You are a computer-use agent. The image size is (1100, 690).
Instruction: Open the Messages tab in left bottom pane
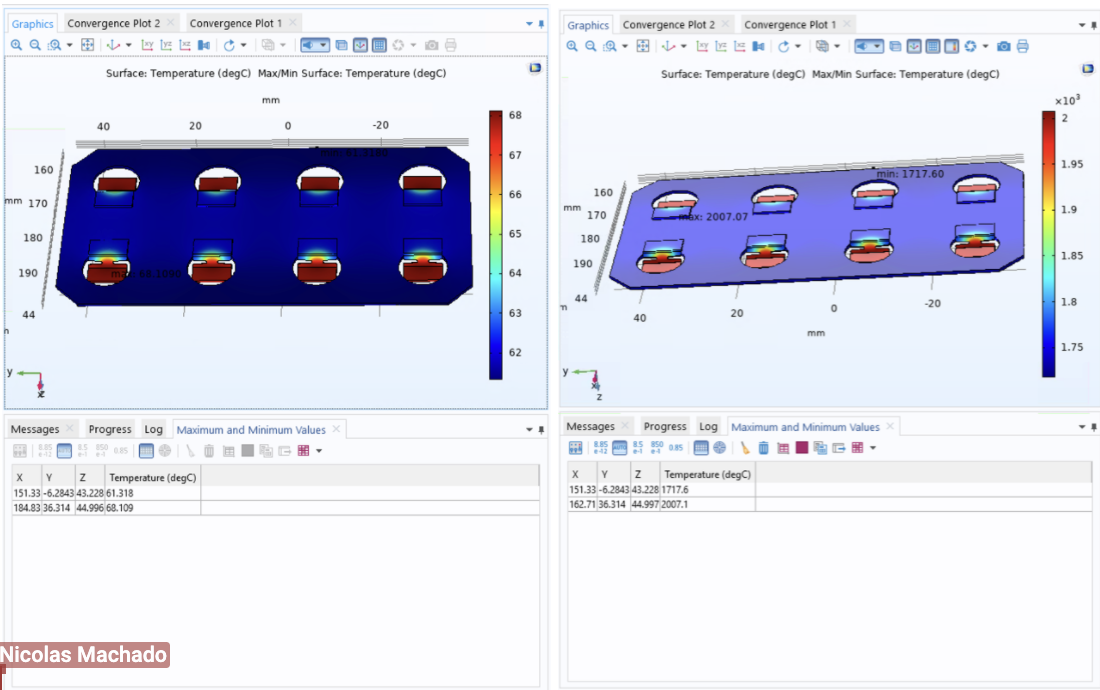[35, 429]
